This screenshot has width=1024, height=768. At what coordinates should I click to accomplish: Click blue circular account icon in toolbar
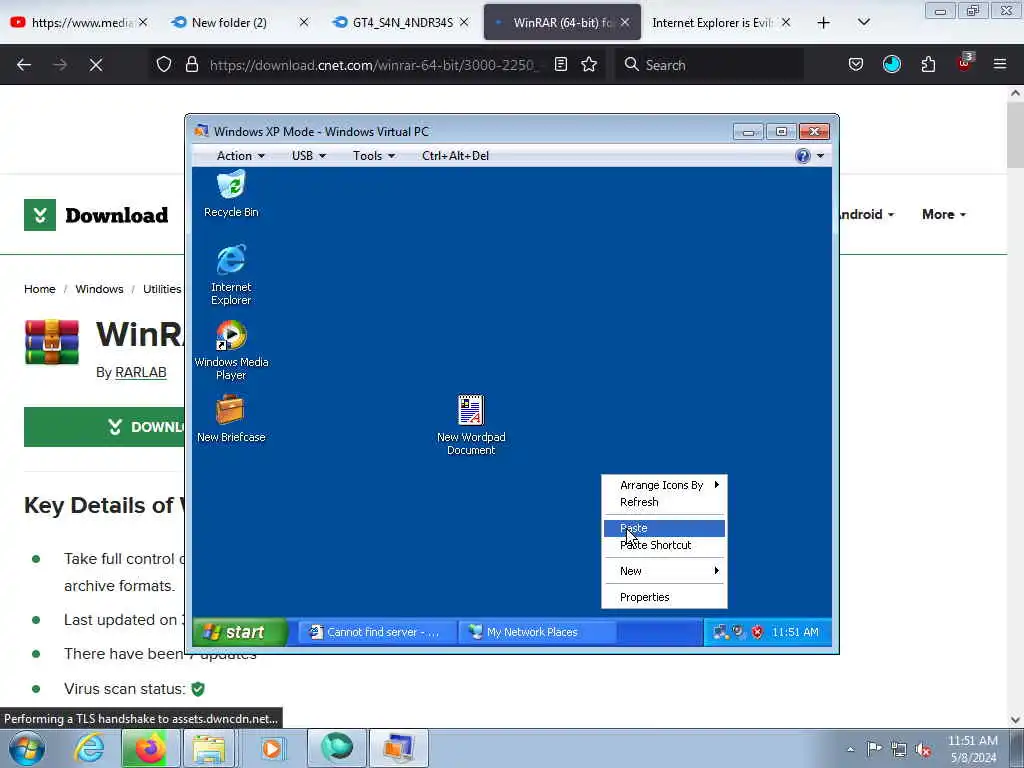[891, 64]
